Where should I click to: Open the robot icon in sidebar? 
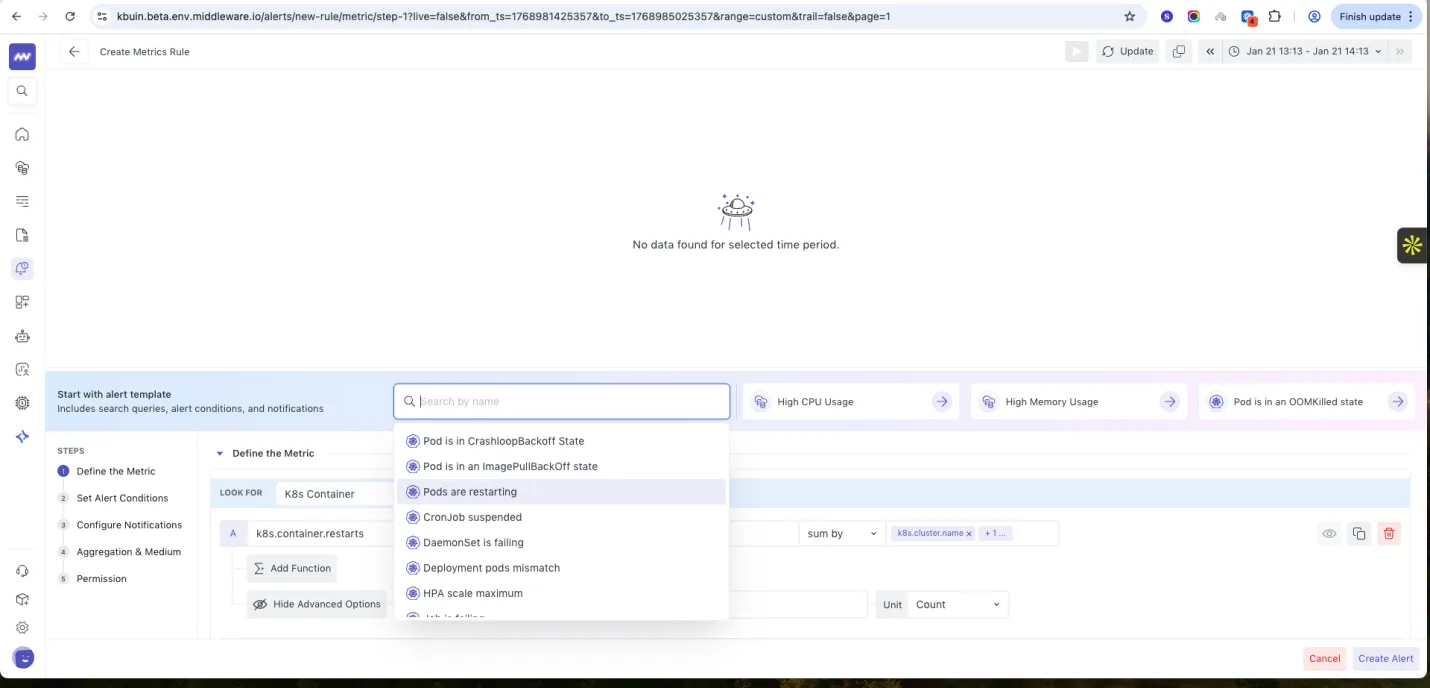22,336
